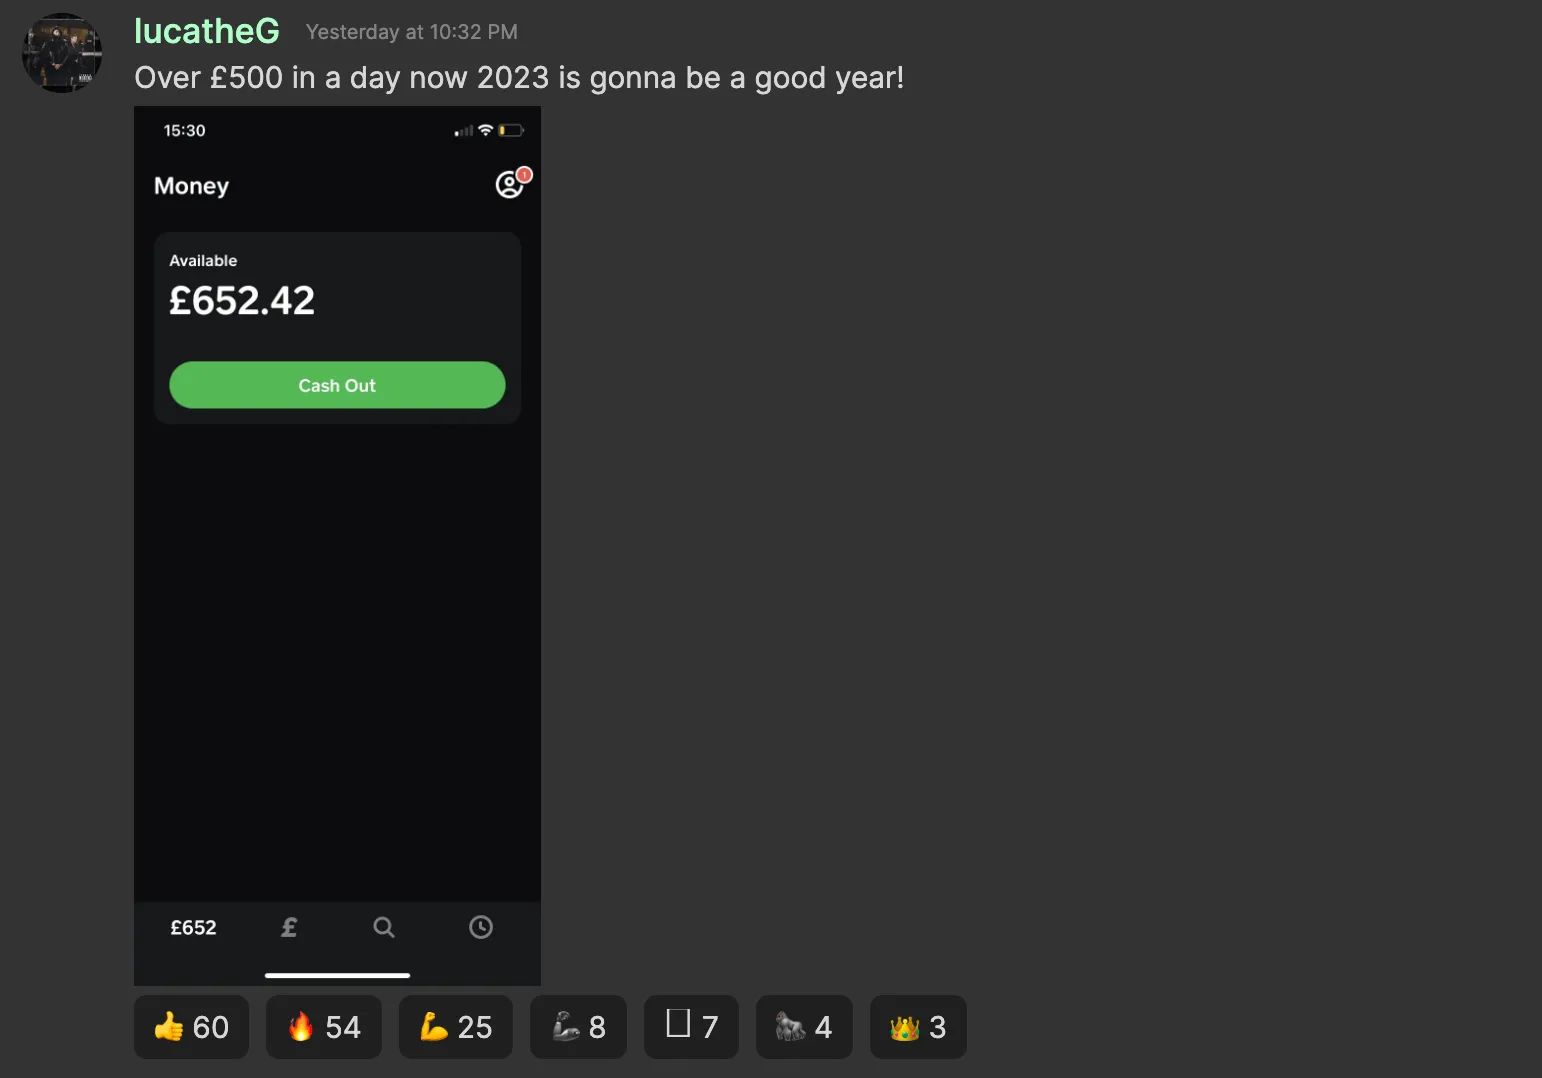Click the Available £652.42 balance amount
Image resolution: width=1542 pixels, height=1078 pixels.
pos(242,301)
